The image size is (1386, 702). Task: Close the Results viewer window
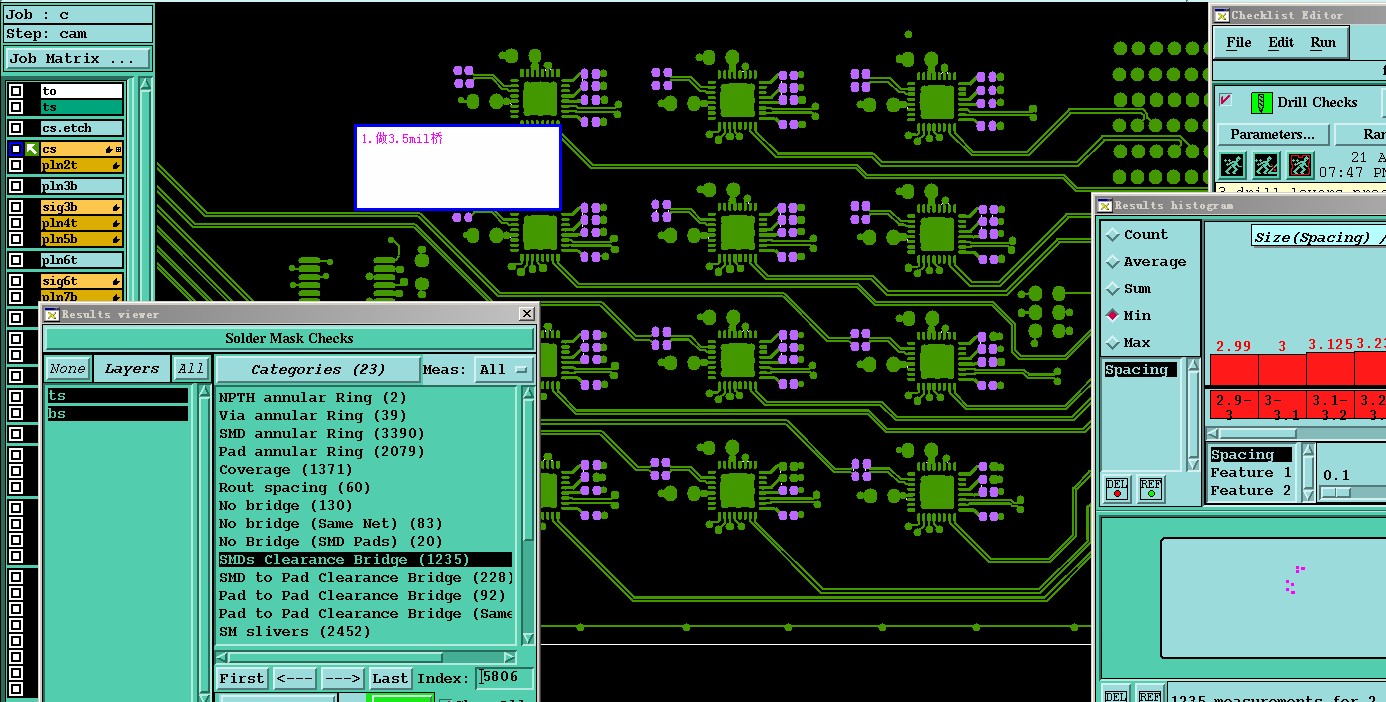tap(527, 314)
